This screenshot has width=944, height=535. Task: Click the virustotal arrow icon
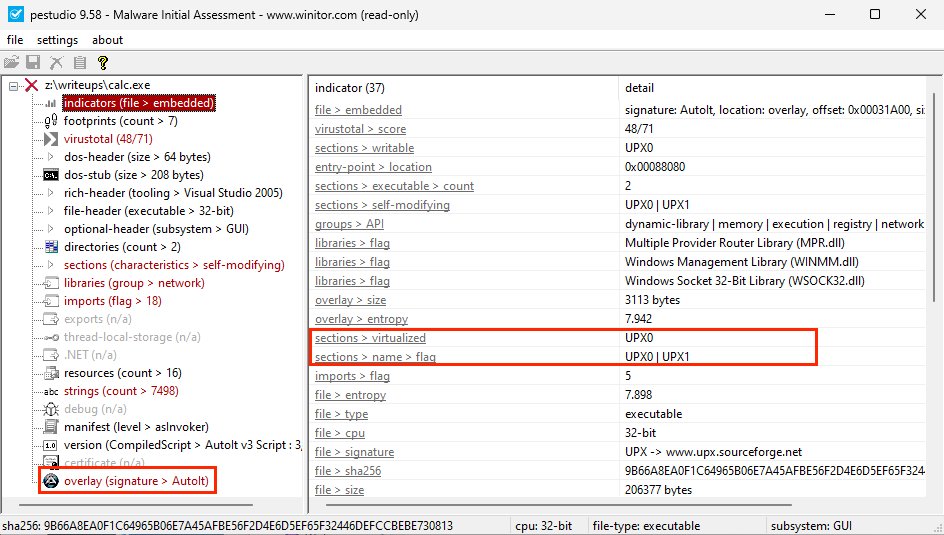click(51, 139)
